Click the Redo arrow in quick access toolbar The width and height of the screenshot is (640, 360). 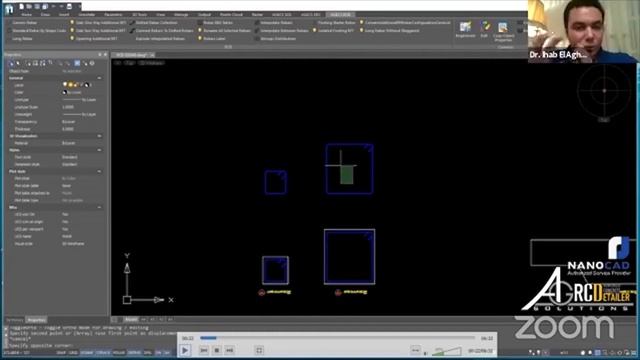[x=61, y=7]
